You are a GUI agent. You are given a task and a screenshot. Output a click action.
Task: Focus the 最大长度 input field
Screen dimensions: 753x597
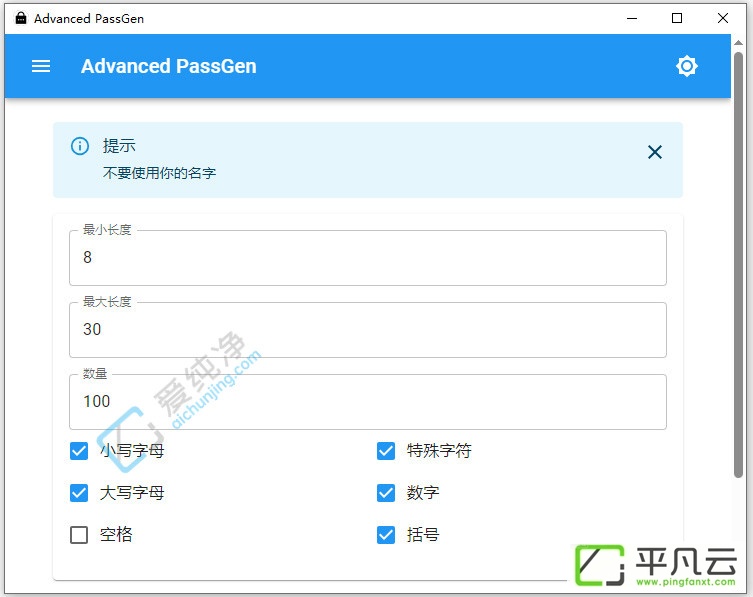tap(367, 330)
